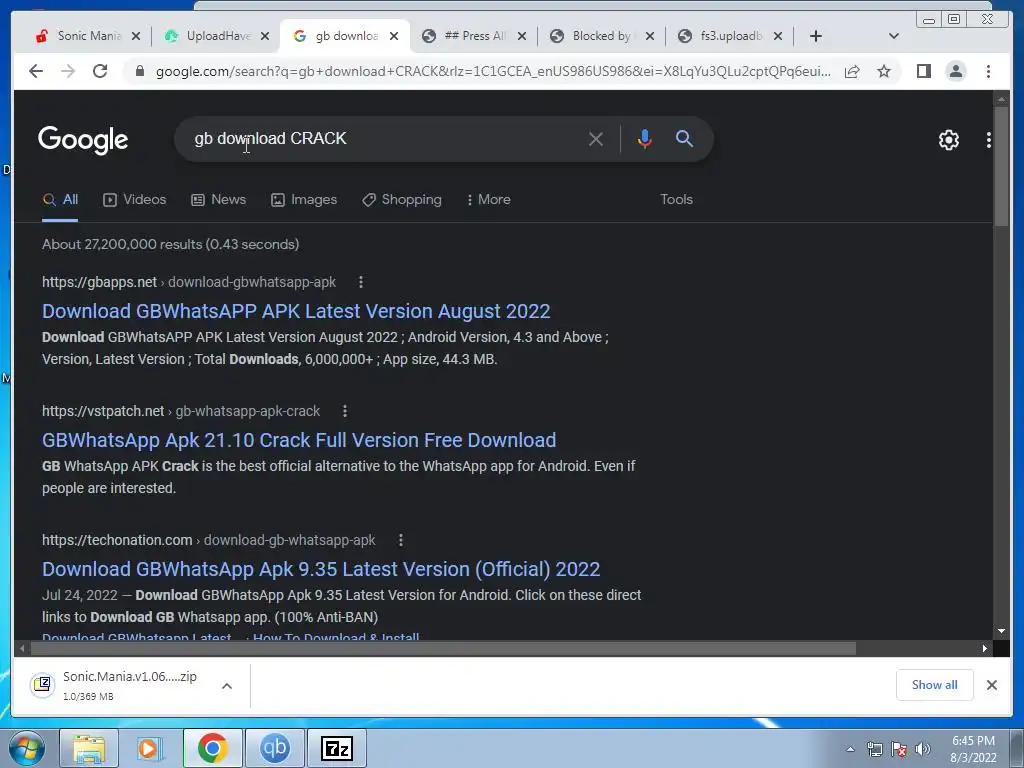Open a new browser tab
The width and height of the screenshot is (1024, 768).
point(816,37)
